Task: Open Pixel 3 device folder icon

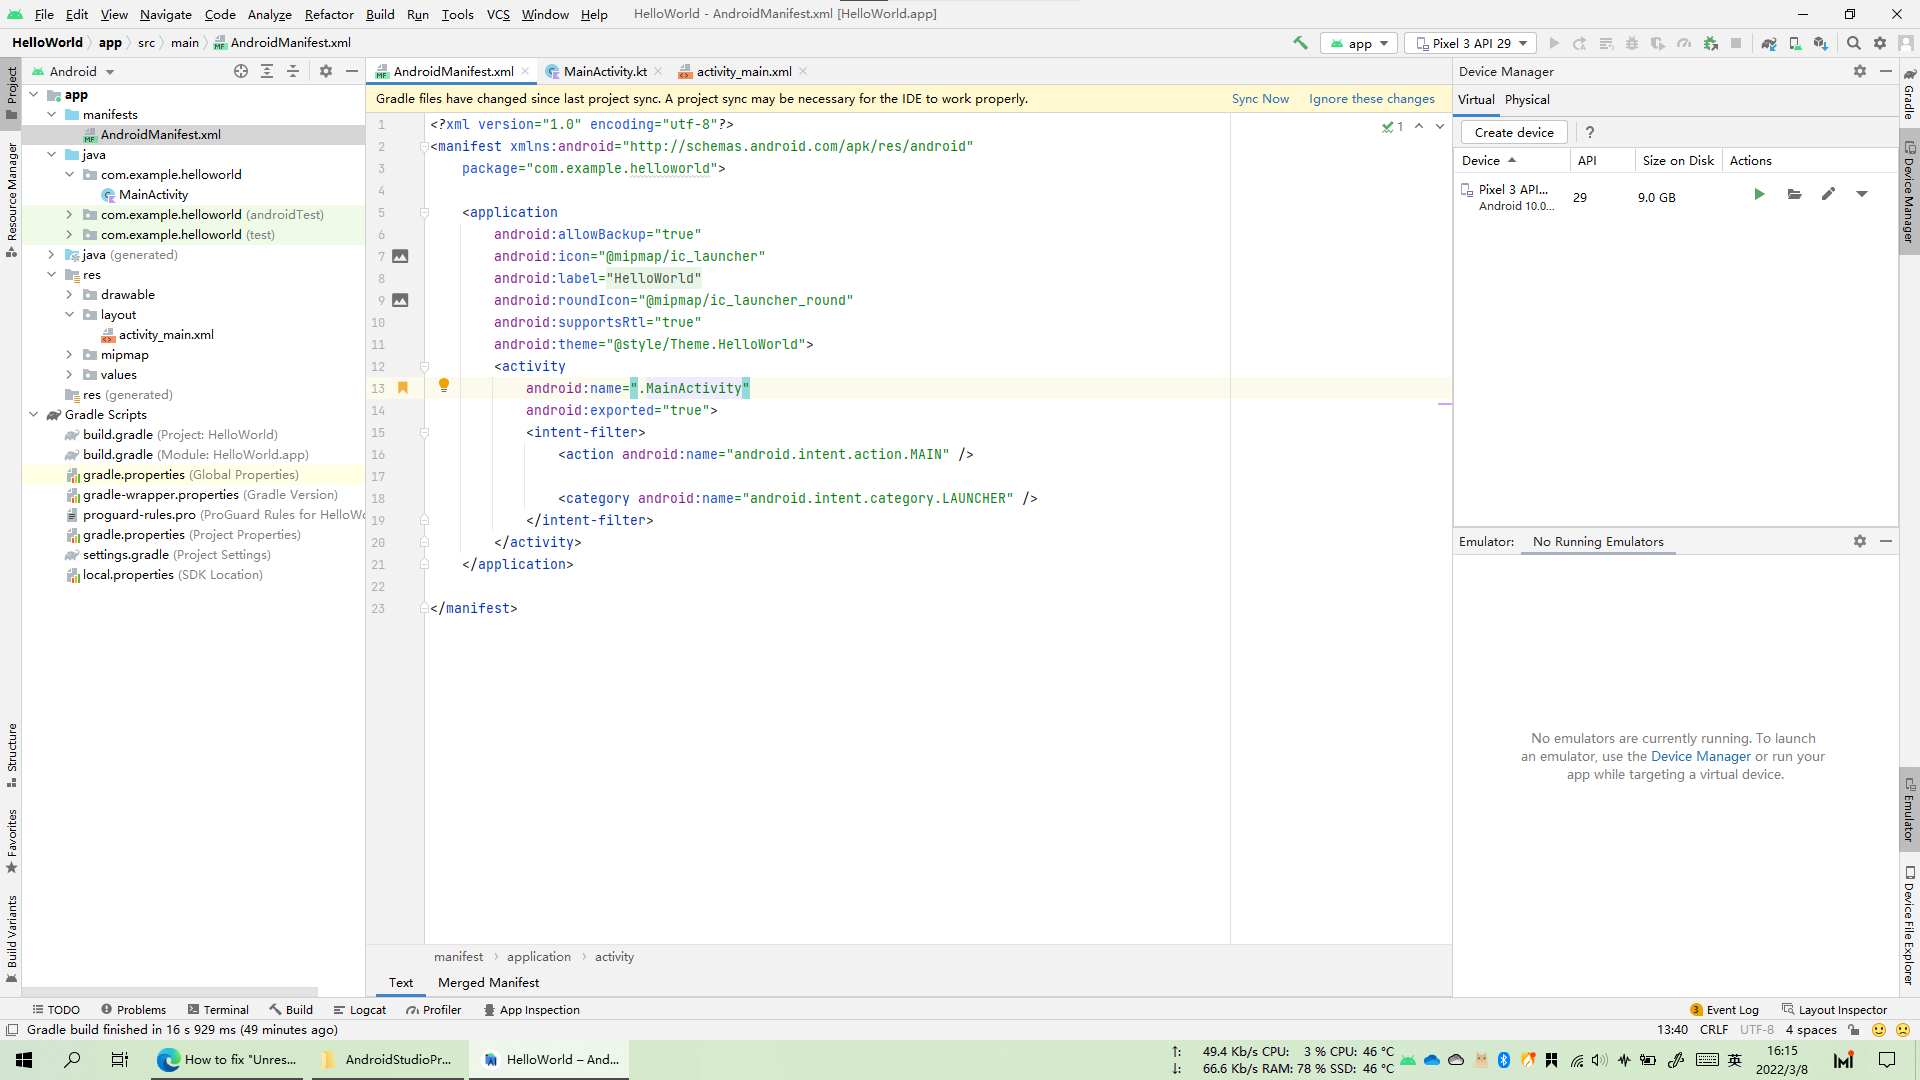Action: point(1795,194)
